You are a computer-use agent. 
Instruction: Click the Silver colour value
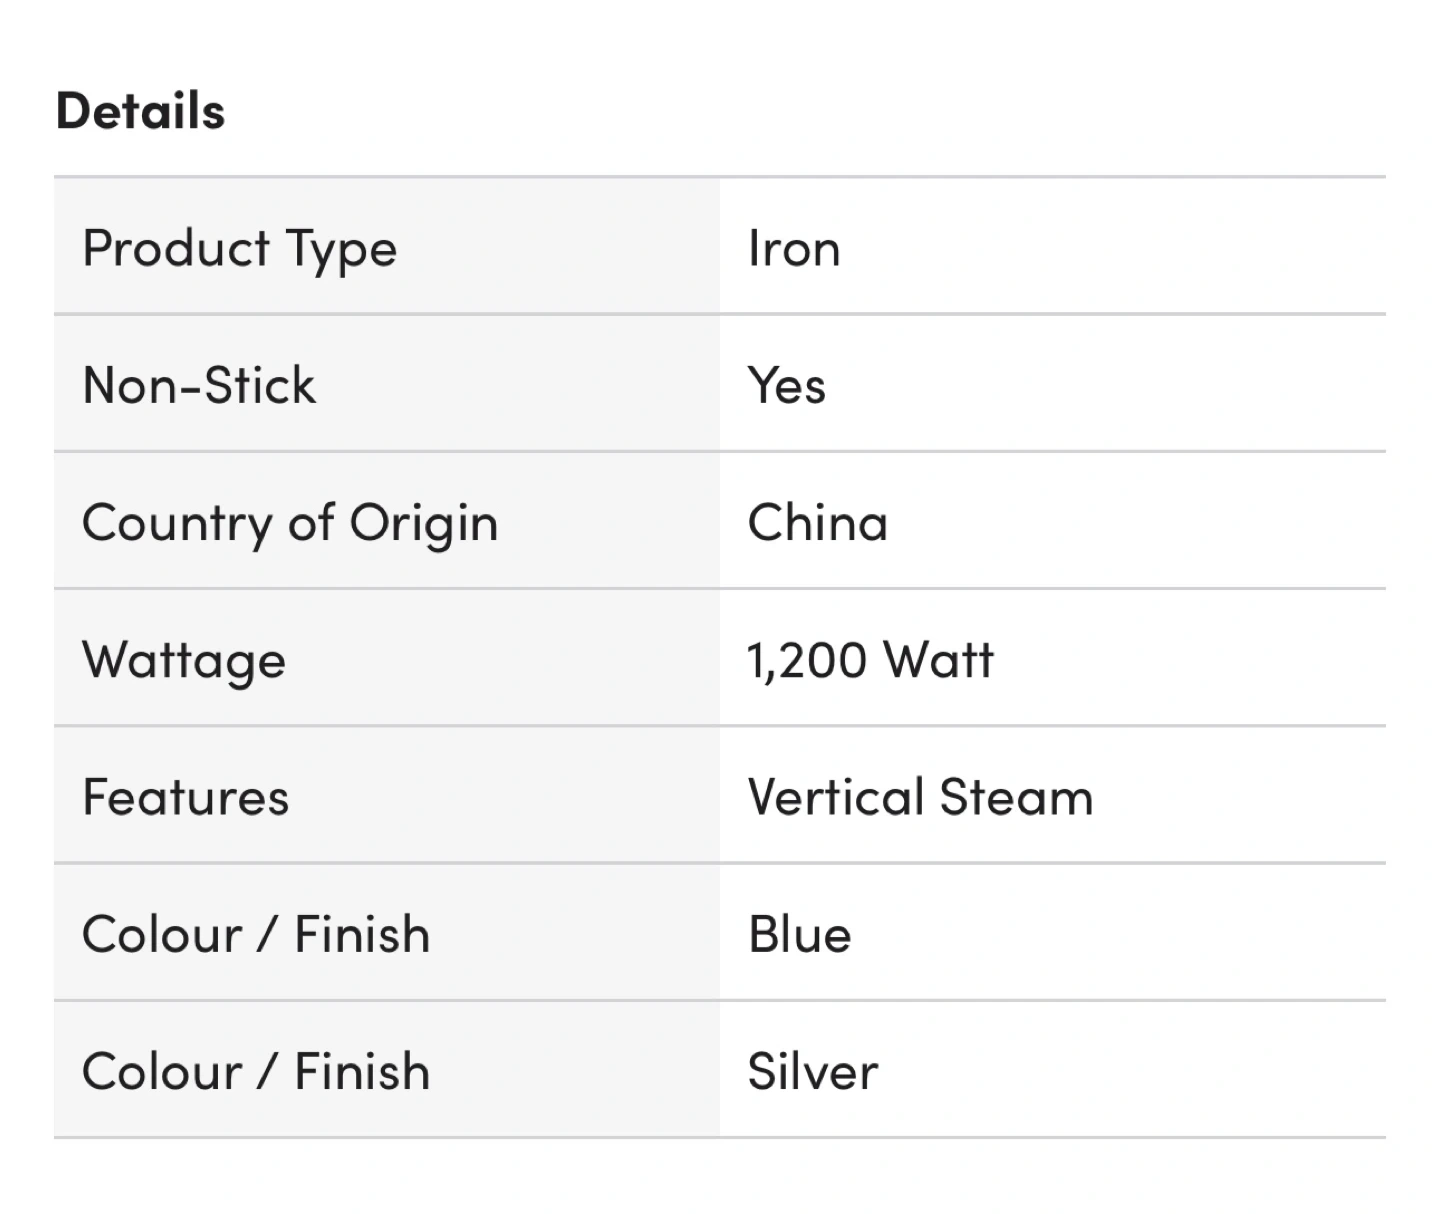tap(812, 1071)
